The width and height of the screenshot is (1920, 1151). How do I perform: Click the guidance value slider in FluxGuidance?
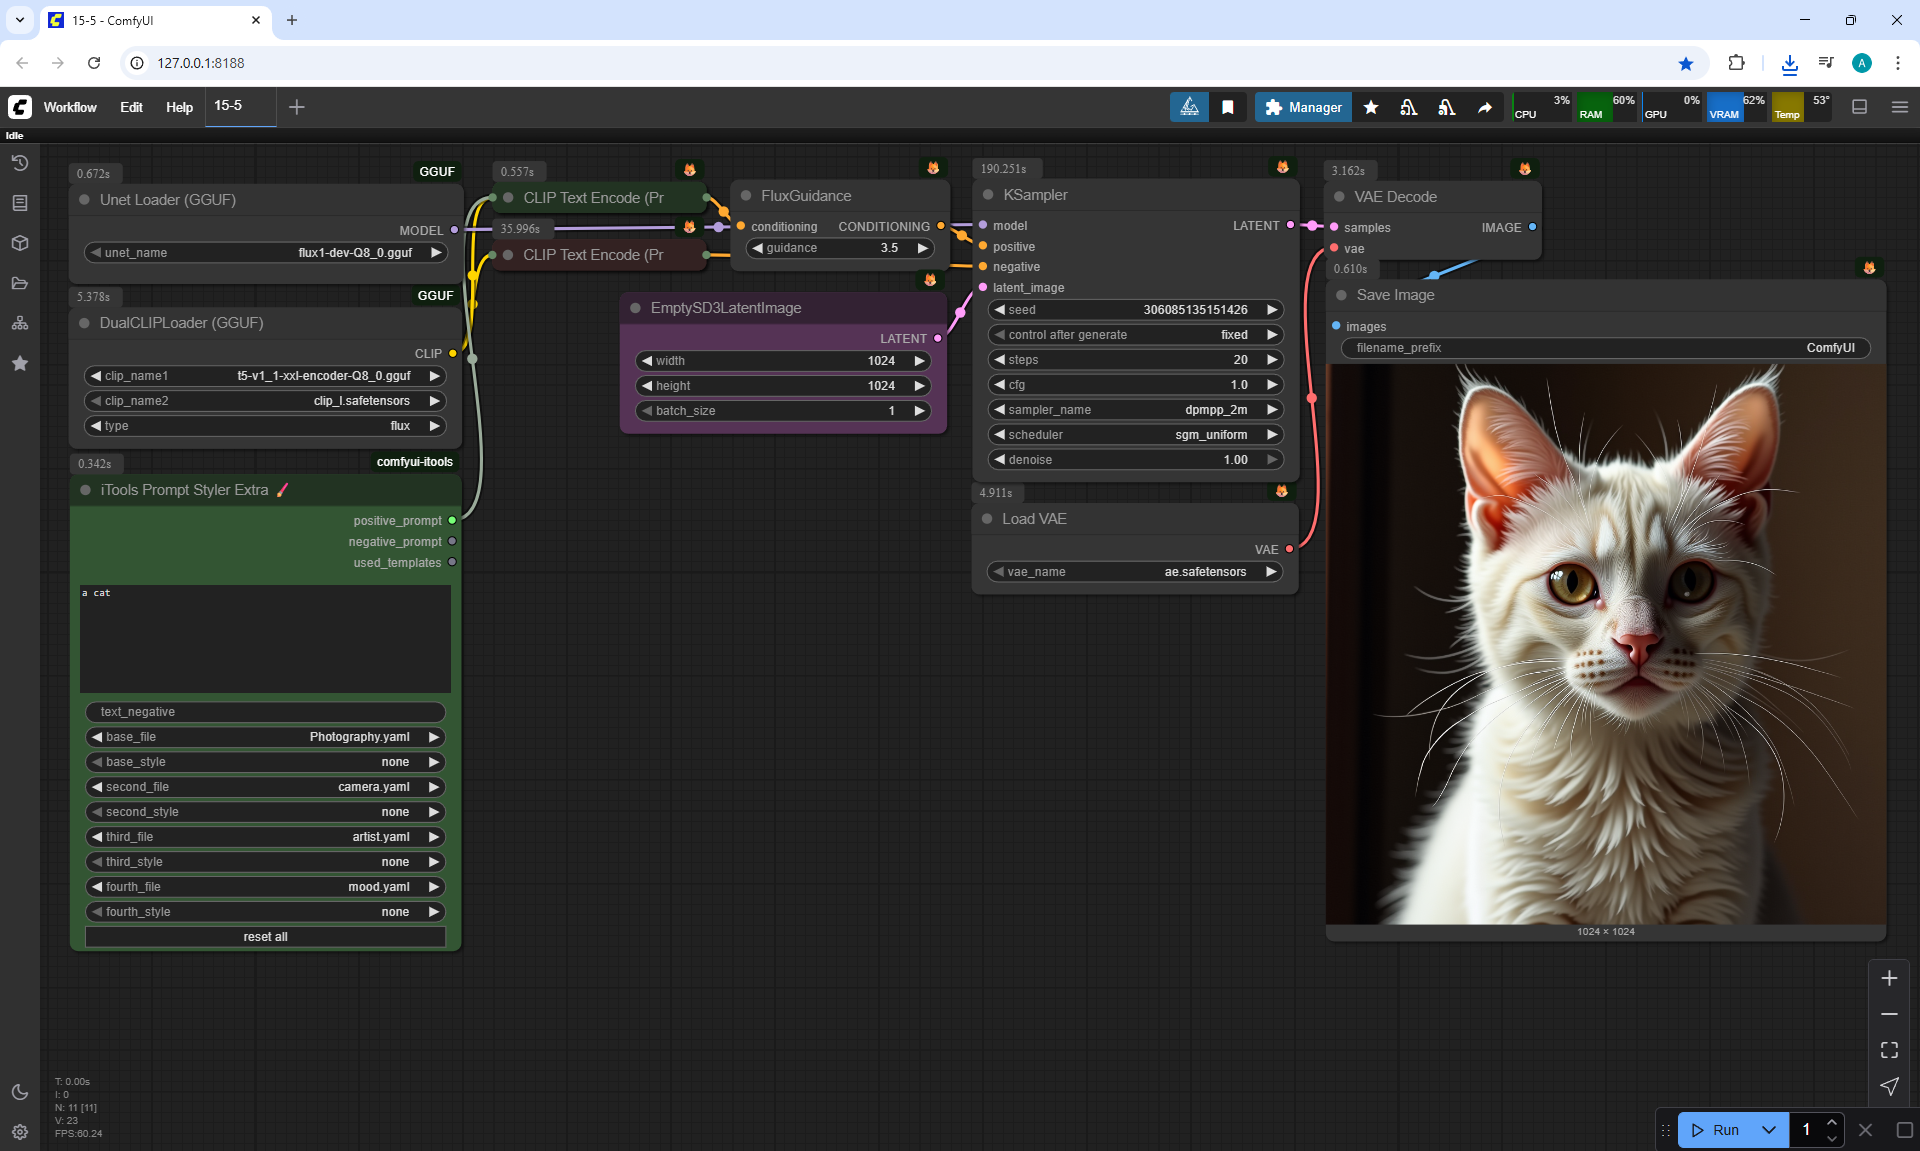pyautogui.click(x=840, y=248)
